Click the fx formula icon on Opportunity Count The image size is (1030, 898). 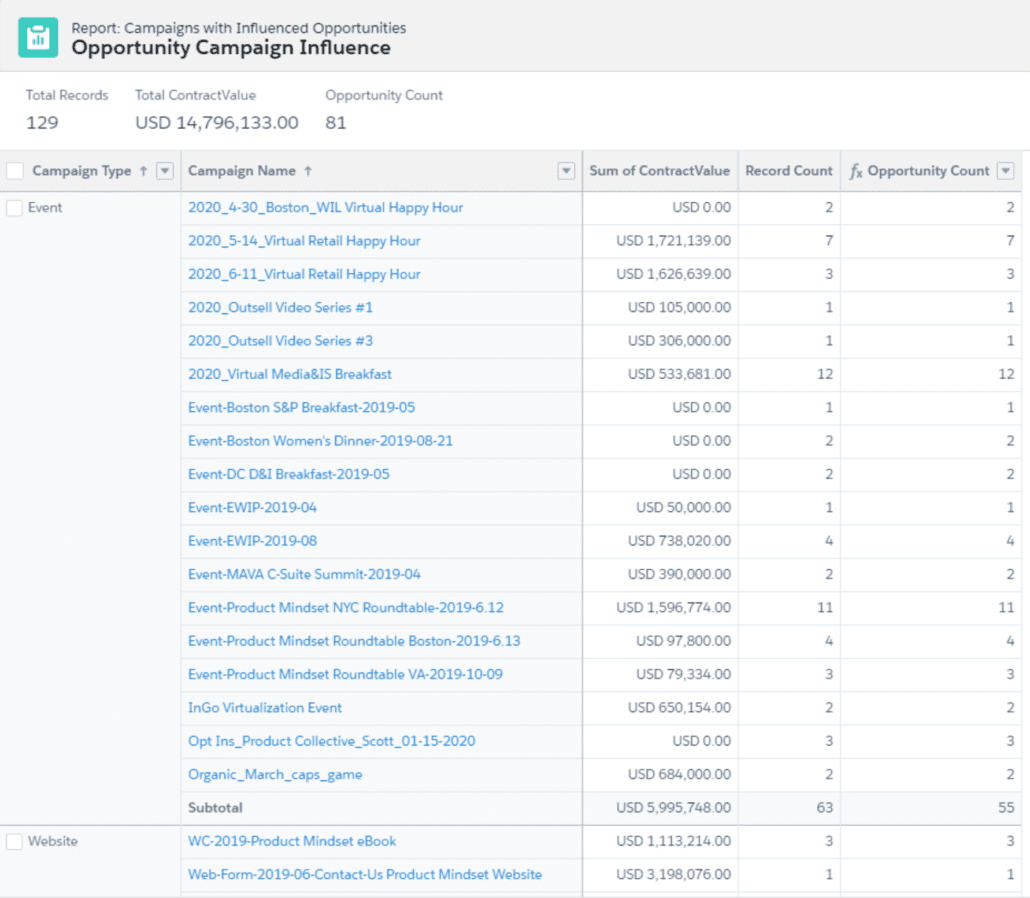855,171
